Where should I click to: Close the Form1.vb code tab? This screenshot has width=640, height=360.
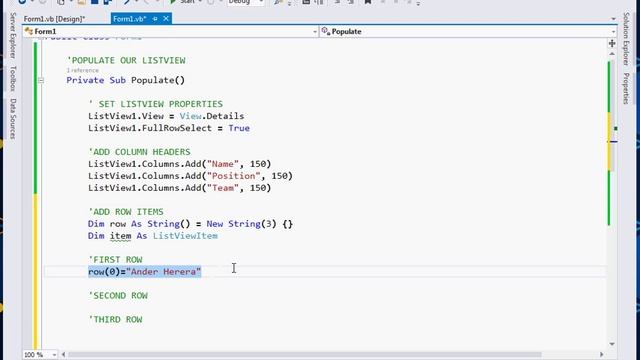pos(166,19)
